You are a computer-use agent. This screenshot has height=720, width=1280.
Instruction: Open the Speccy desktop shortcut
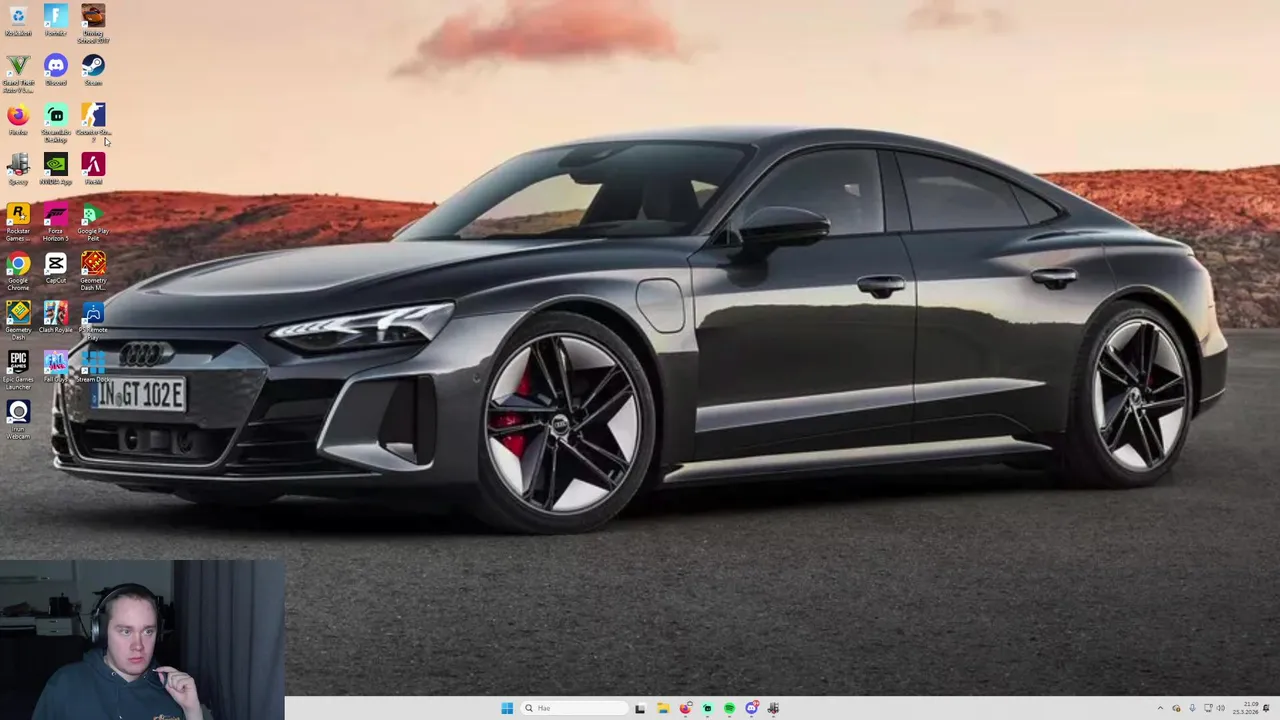pos(18,169)
